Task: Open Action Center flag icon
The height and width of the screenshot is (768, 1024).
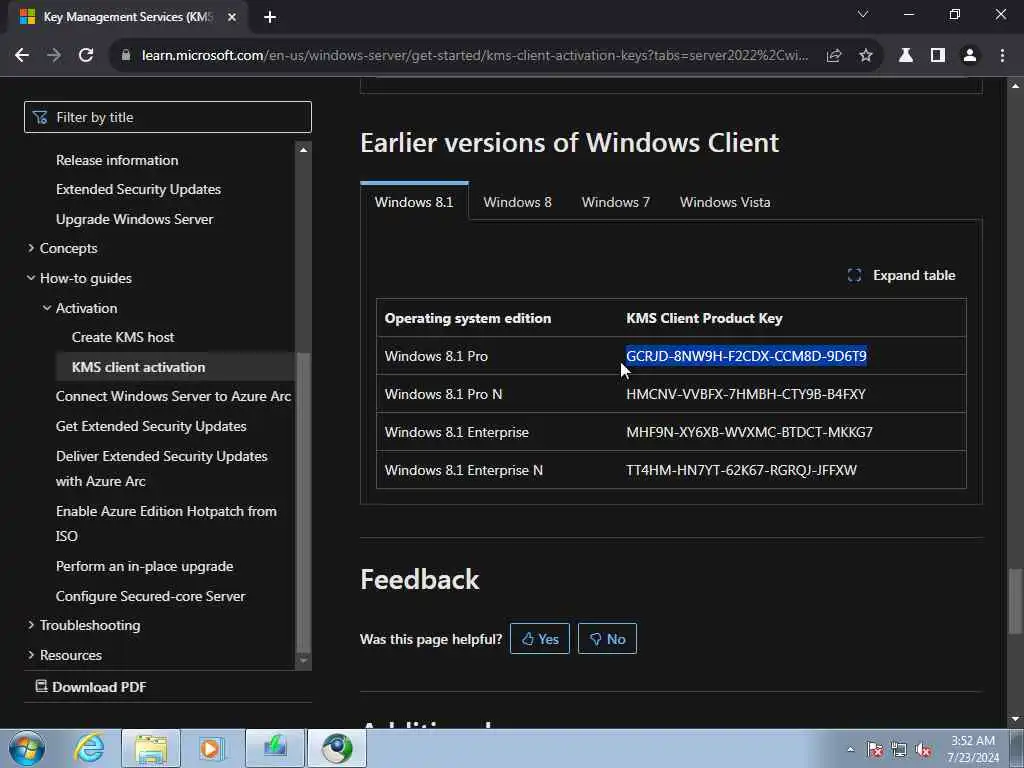Action: (x=875, y=749)
